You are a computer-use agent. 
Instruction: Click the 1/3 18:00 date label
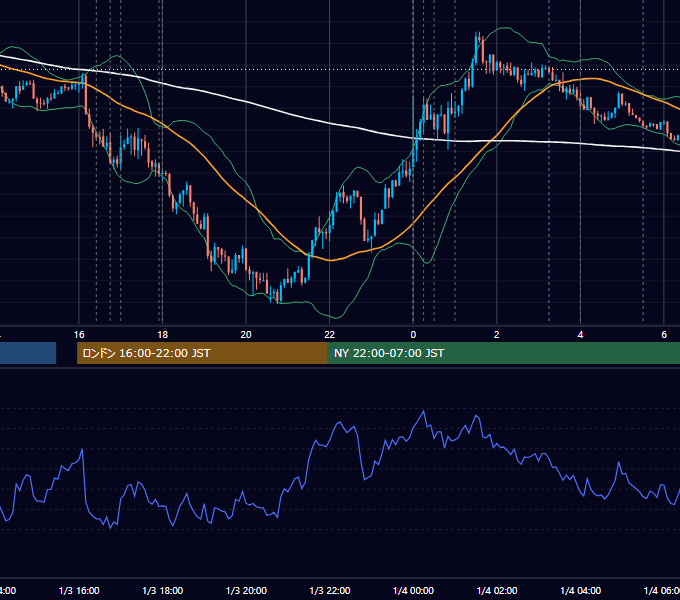[x=163, y=590]
